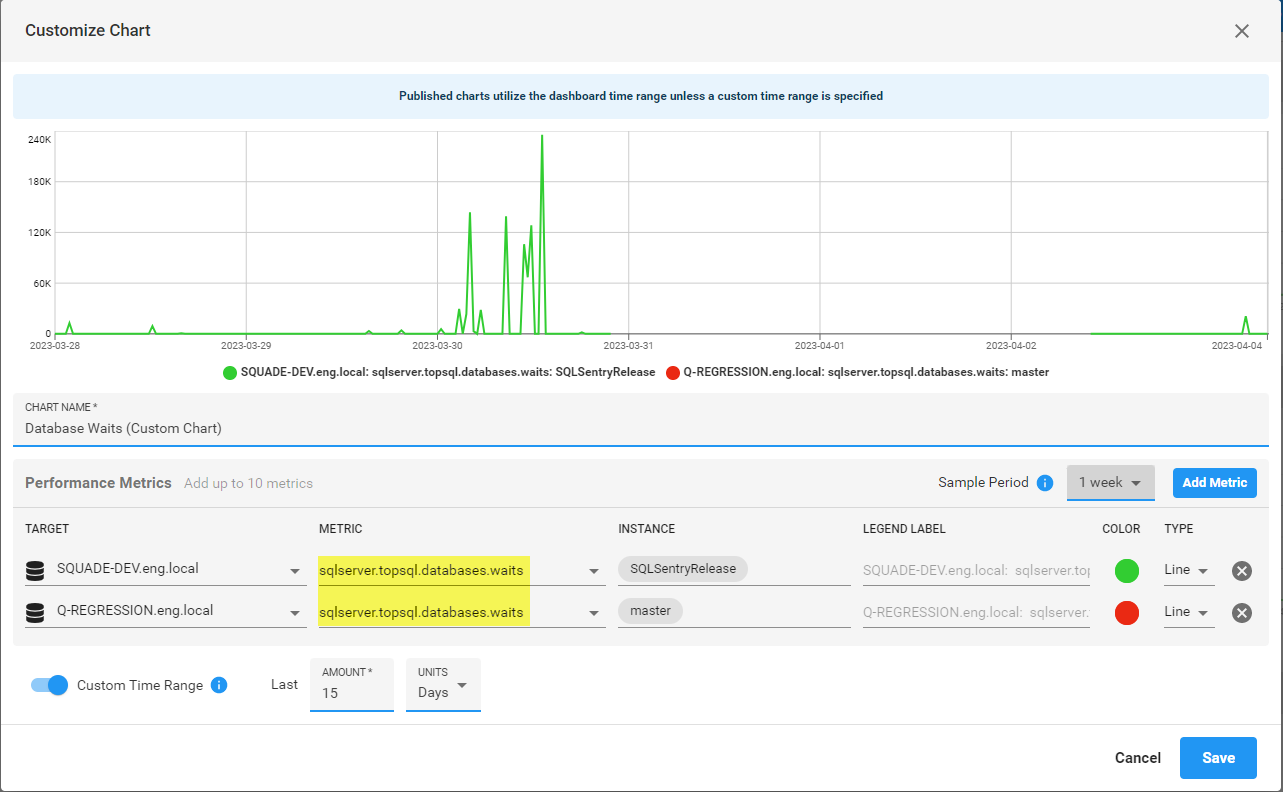
Task: Click the database icon beside SQUADE-DEV.eng.local
Action: coord(35,571)
